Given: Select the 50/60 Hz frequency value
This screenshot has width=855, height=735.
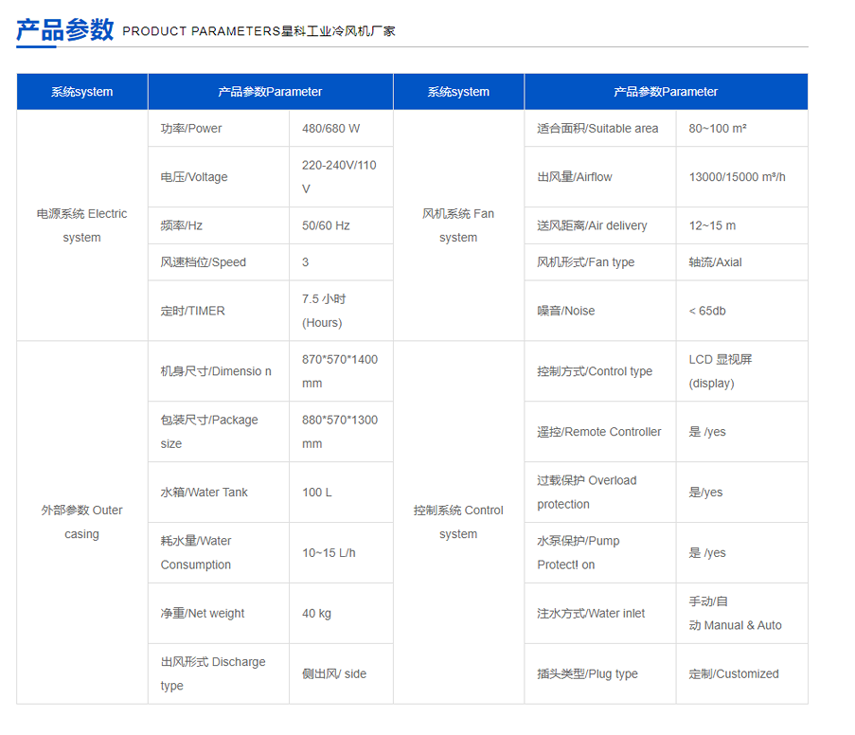Looking at the screenshot, I should tap(318, 225).
